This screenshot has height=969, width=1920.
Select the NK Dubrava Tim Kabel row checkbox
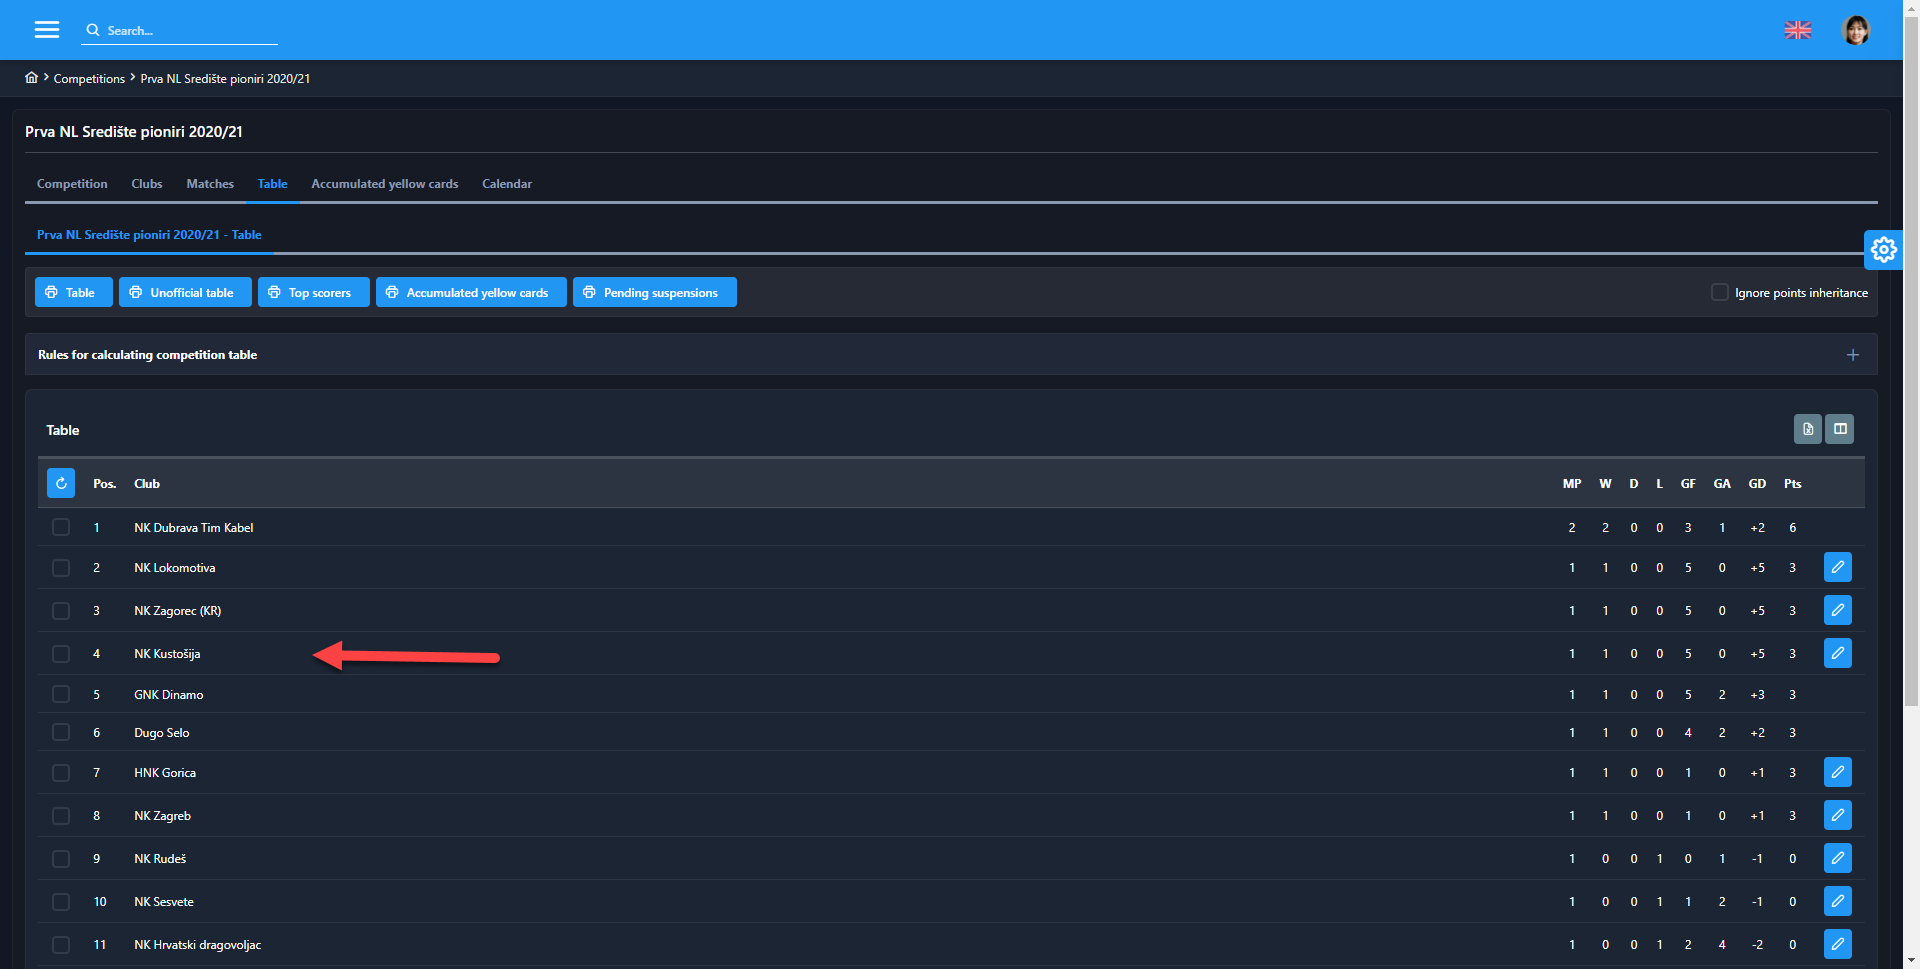pos(61,527)
